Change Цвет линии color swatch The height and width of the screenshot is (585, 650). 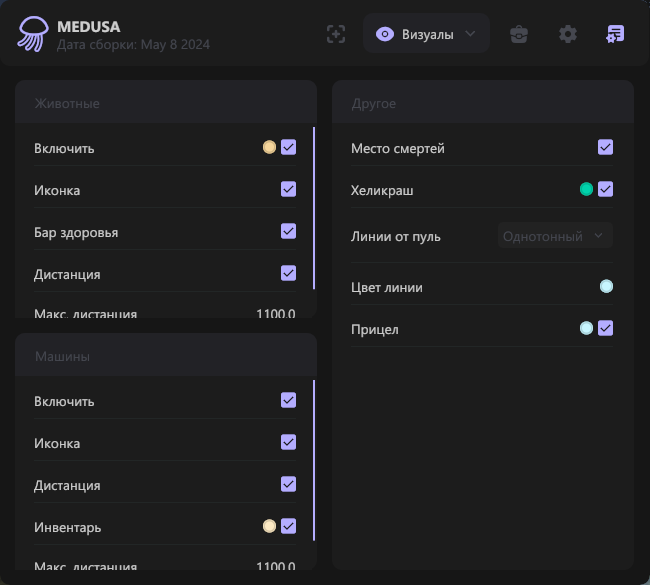(x=606, y=287)
